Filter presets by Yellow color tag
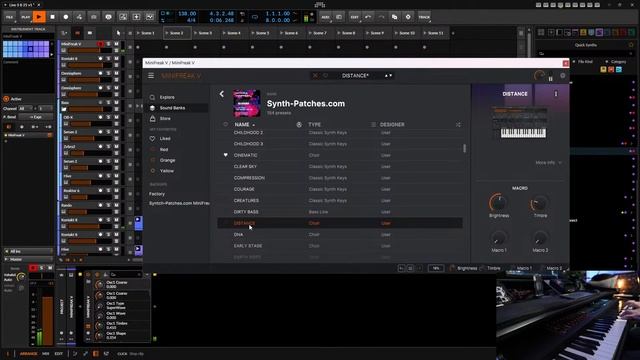The image size is (640, 360). (167, 171)
